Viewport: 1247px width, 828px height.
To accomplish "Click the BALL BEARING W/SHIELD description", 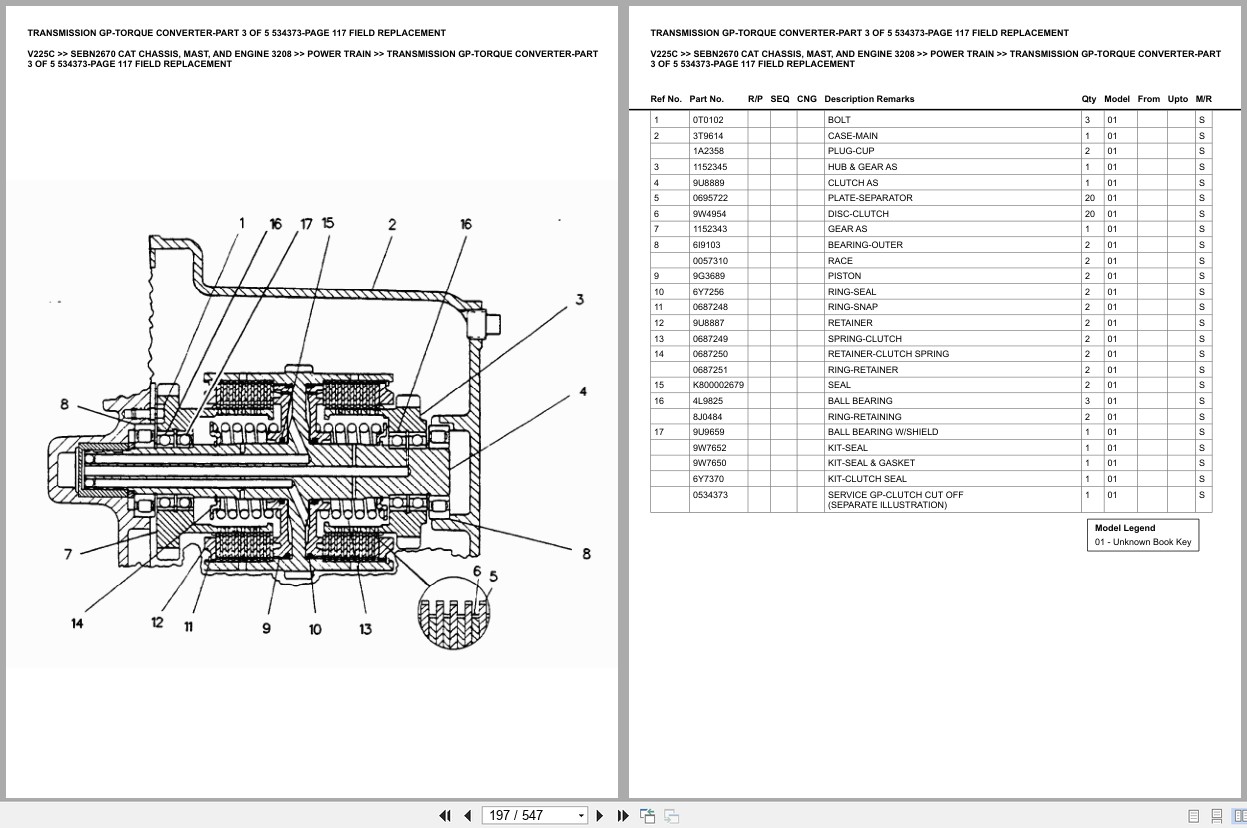I will [882, 432].
